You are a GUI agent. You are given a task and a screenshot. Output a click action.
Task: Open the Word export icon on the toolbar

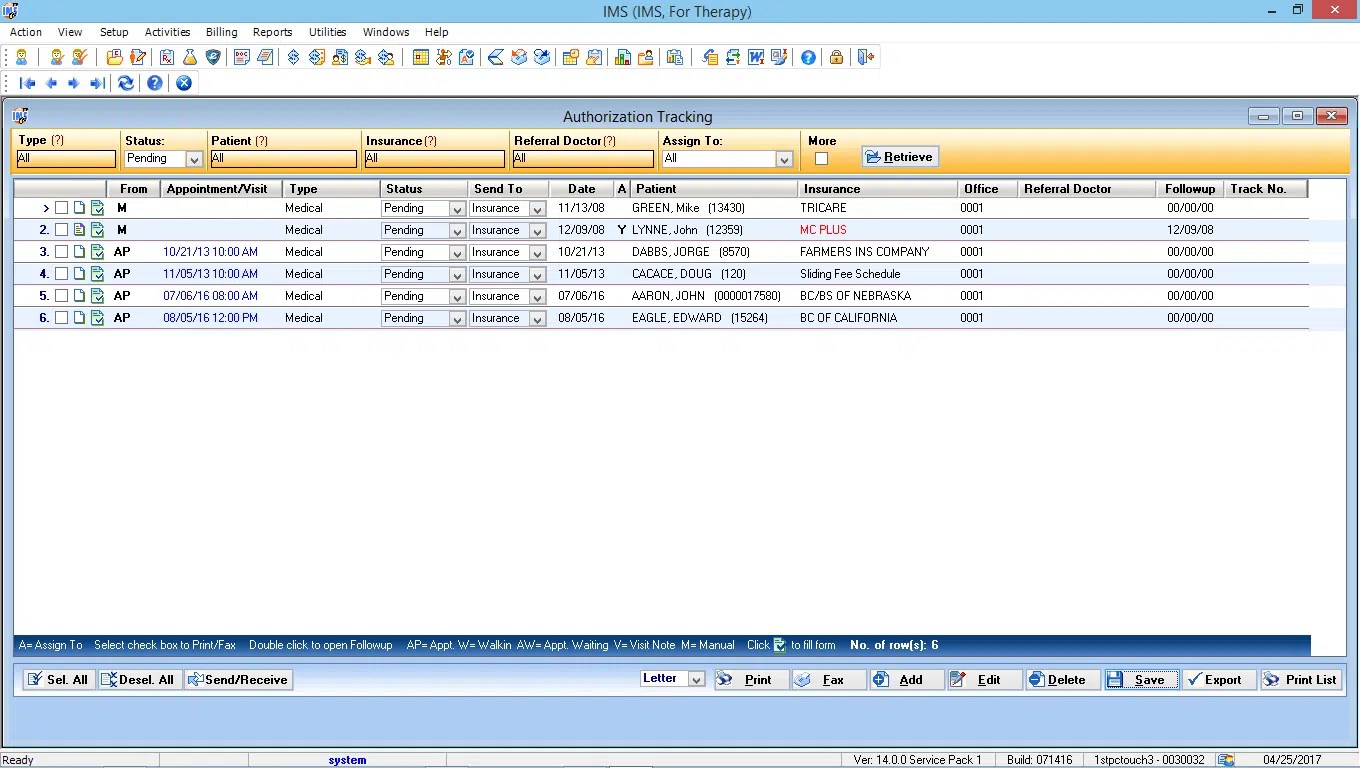[755, 57]
